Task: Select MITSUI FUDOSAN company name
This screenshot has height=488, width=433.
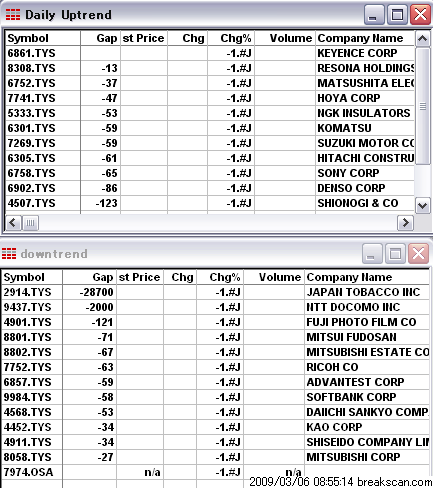Action: pyautogui.click(x=352, y=337)
